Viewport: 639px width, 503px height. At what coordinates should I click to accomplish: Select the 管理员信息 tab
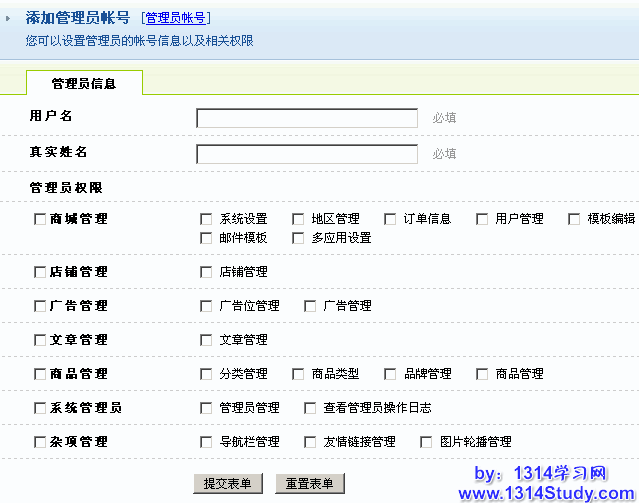click(84, 83)
